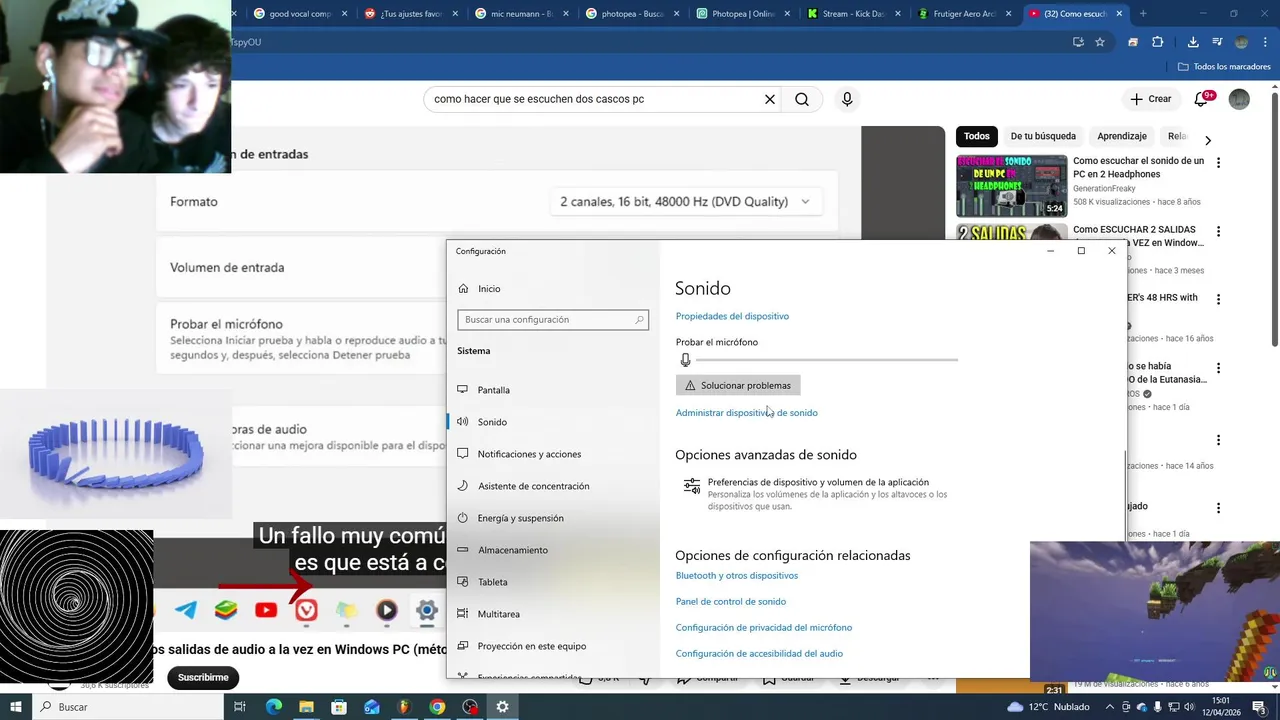
Task: Open options for video from hace 14 años
Action: pyautogui.click(x=1218, y=440)
